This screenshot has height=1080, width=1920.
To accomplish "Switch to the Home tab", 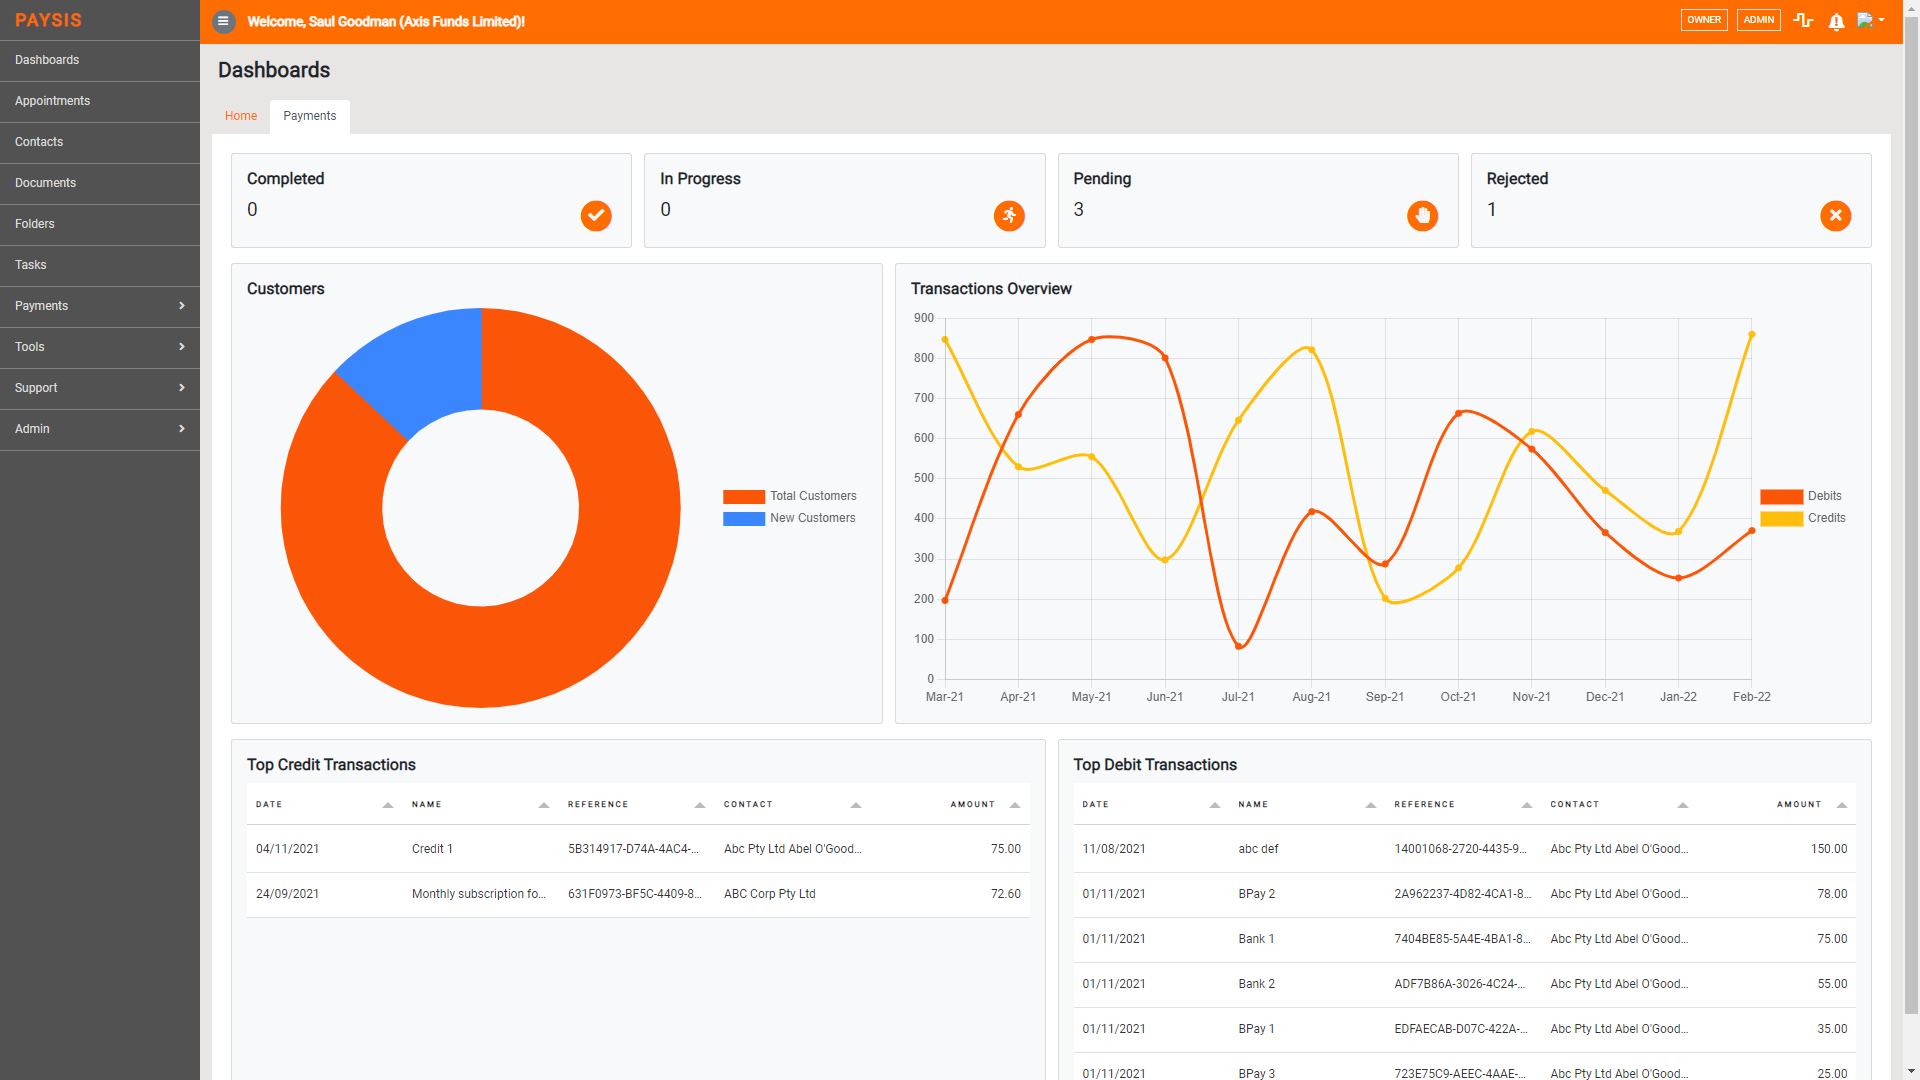I will 240,116.
